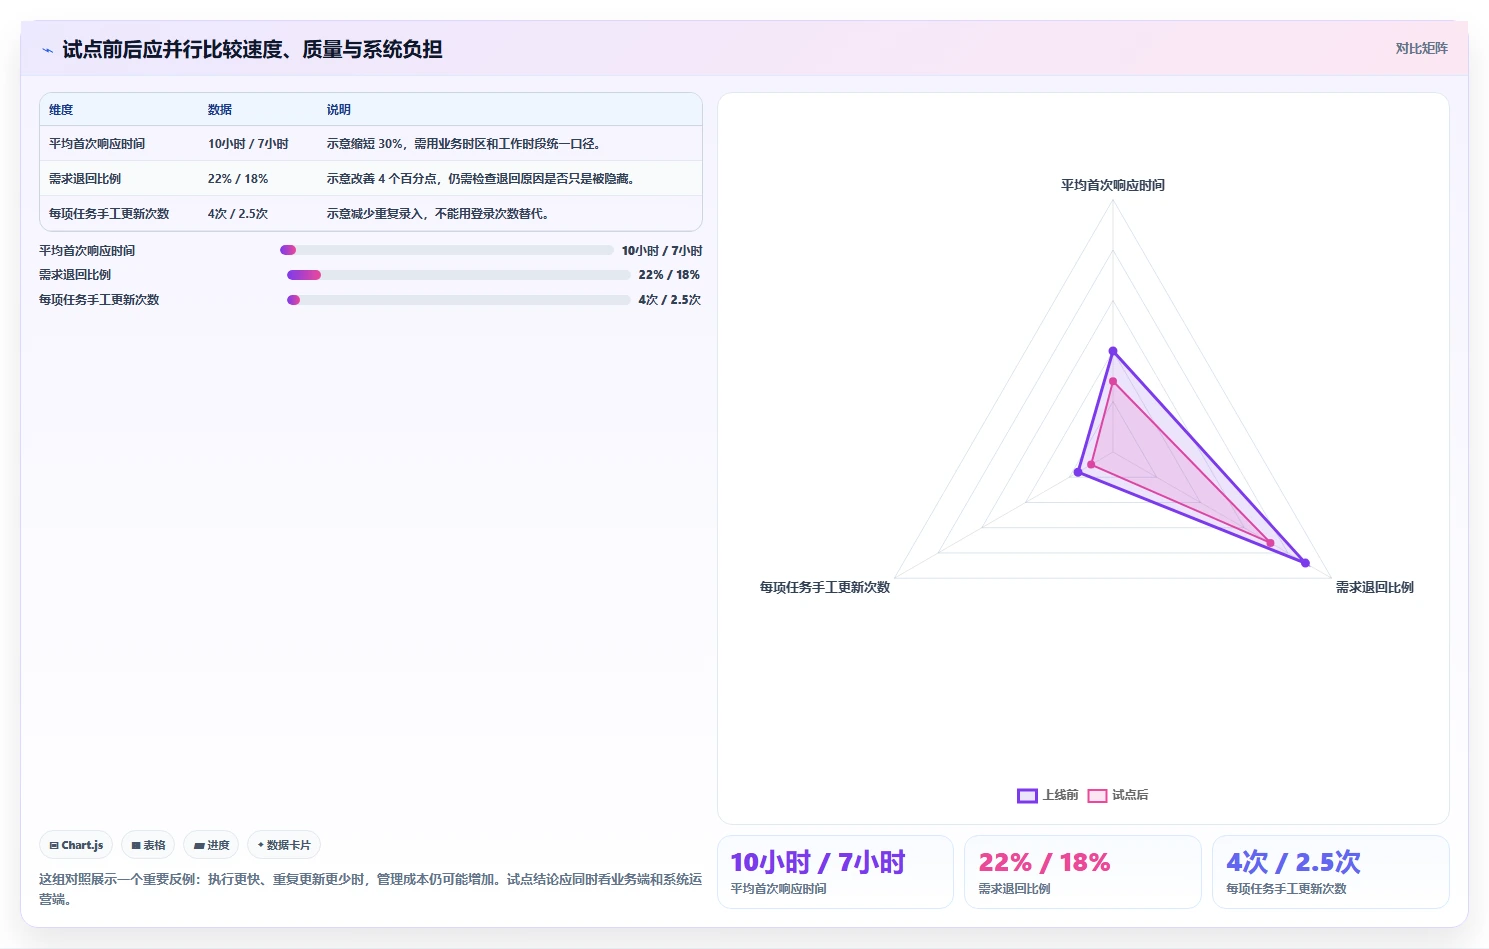Click radar axis label 平均首次响应时间

point(1113,185)
